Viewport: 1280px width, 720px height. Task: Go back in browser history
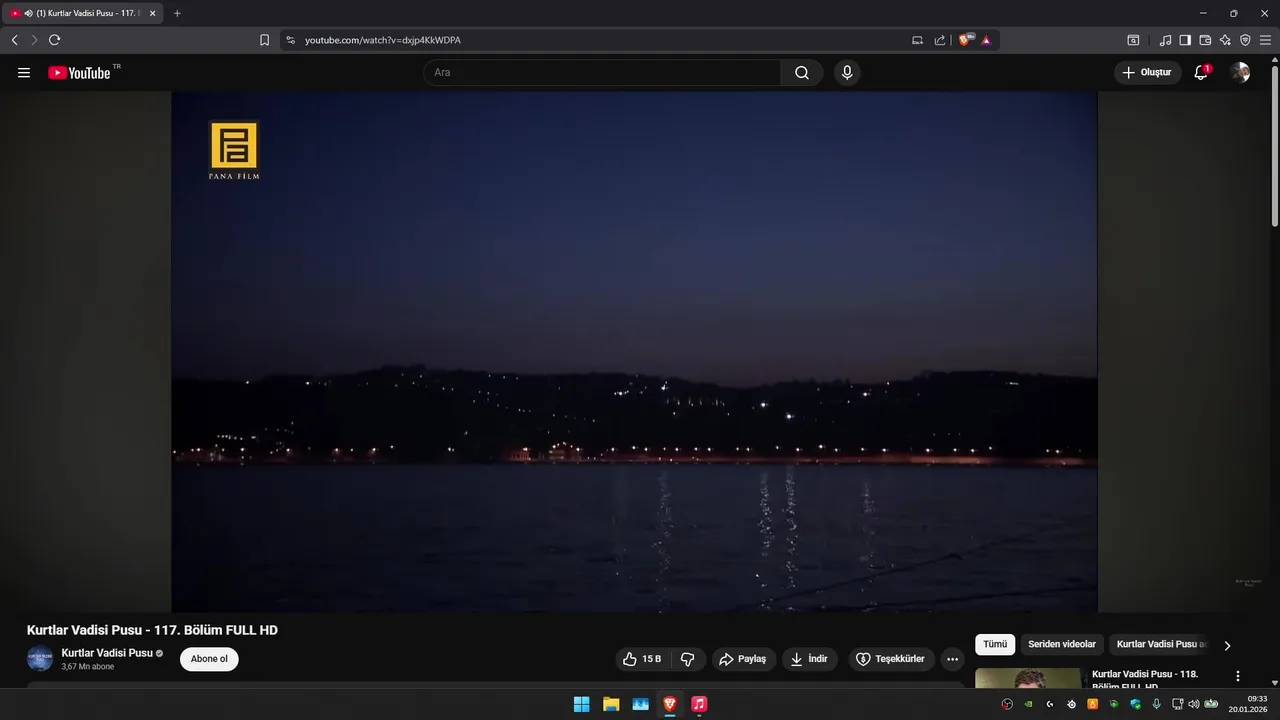coord(14,40)
